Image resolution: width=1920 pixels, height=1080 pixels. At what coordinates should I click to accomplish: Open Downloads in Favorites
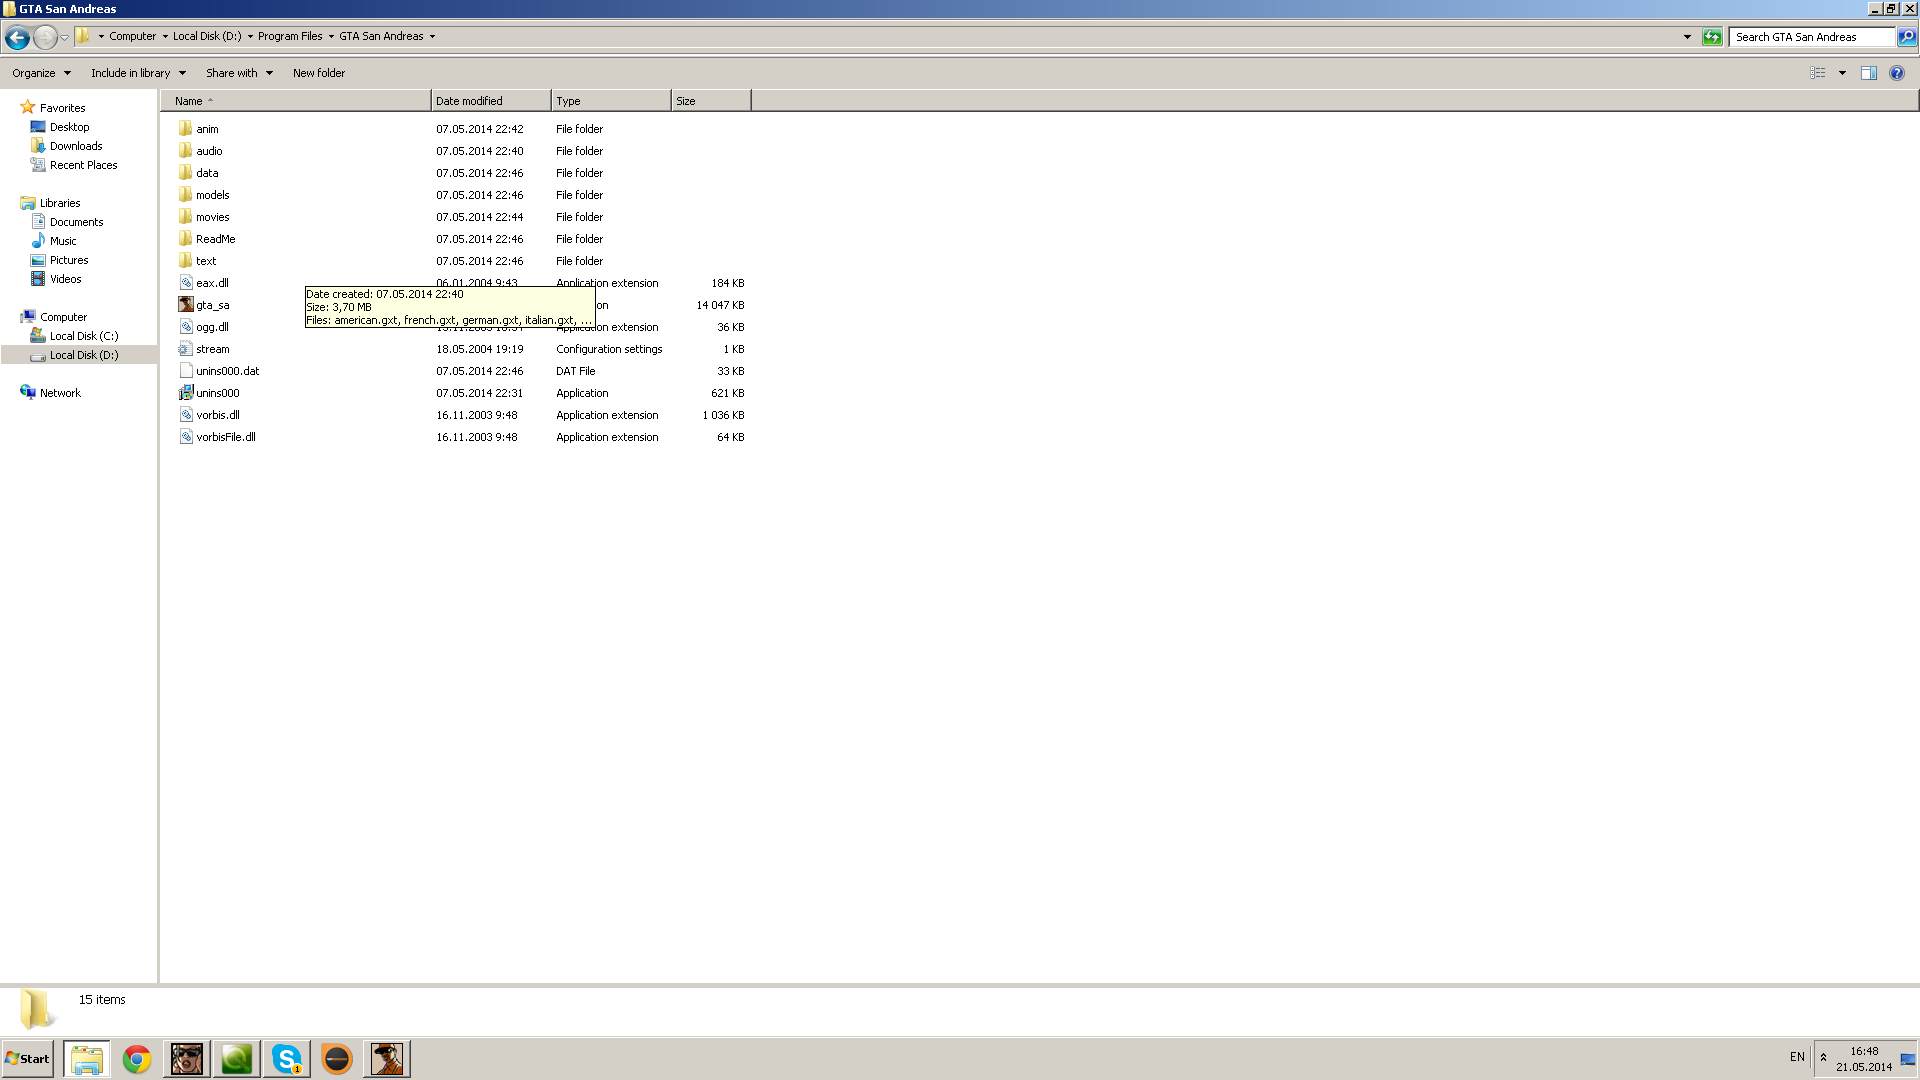(76, 146)
